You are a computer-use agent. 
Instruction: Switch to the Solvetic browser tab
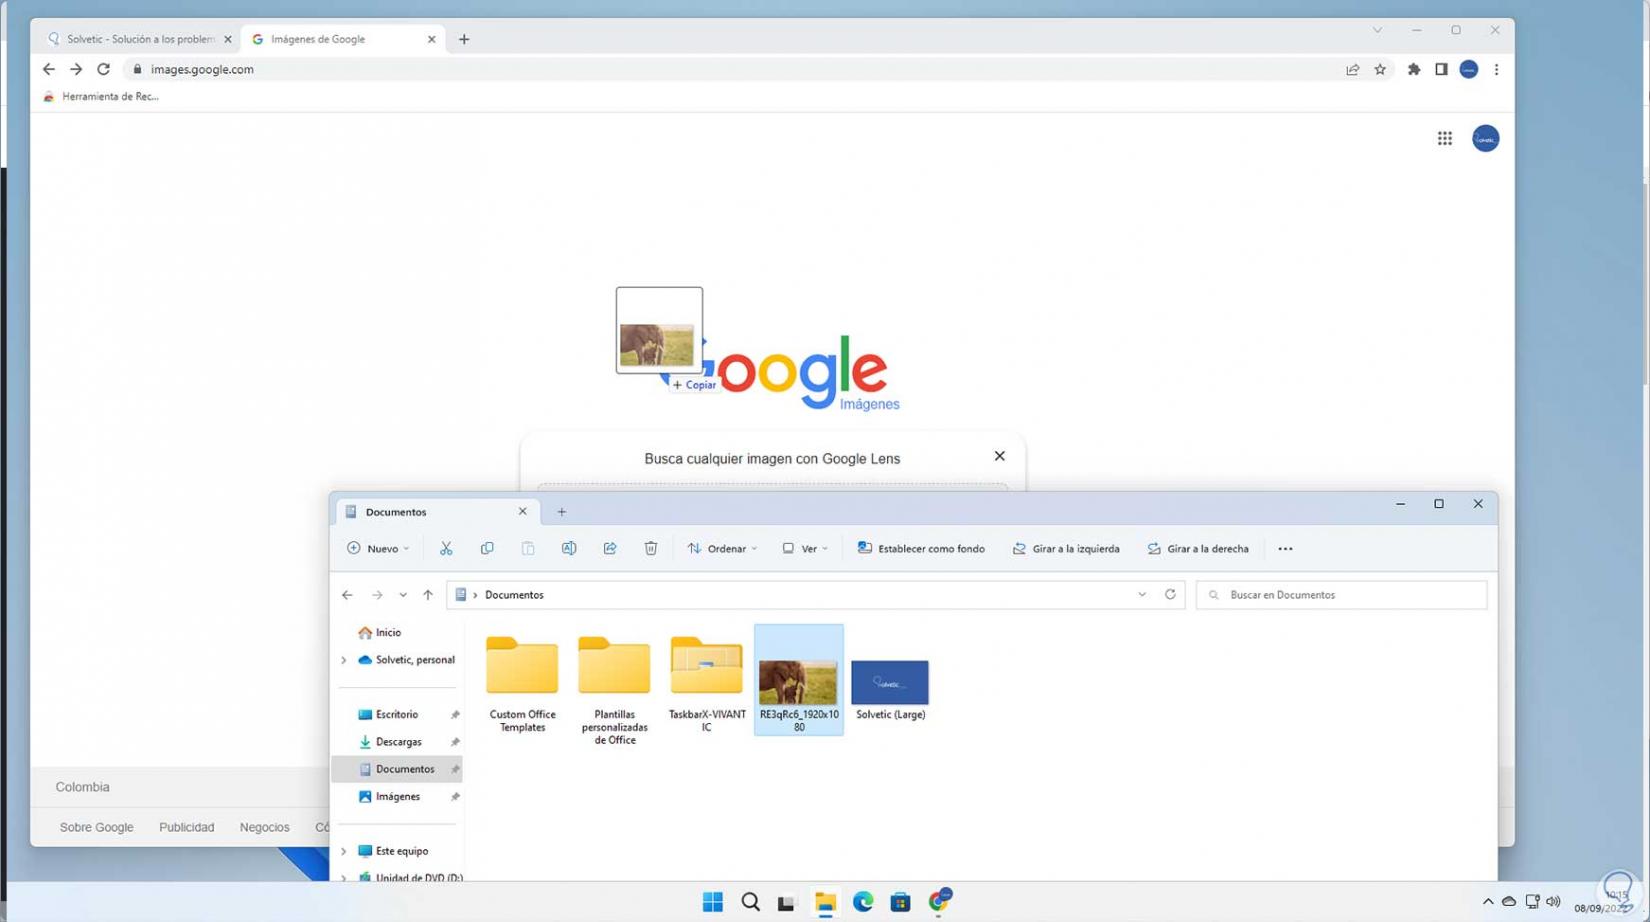pyautogui.click(x=140, y=39)
